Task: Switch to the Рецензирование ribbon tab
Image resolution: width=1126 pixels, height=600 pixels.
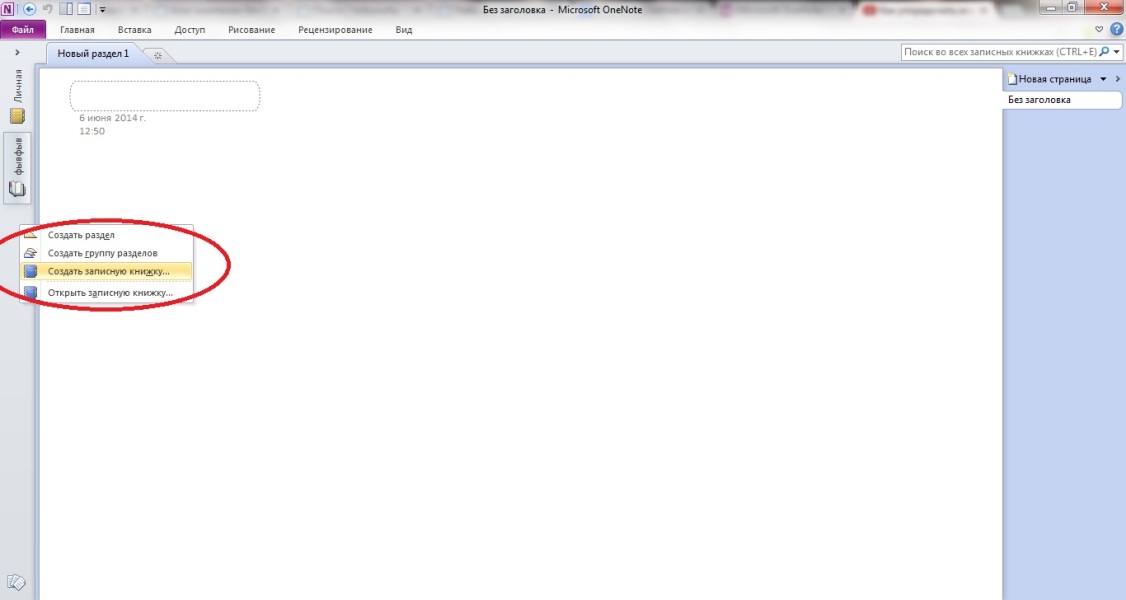Action: (x=335, y=29)
